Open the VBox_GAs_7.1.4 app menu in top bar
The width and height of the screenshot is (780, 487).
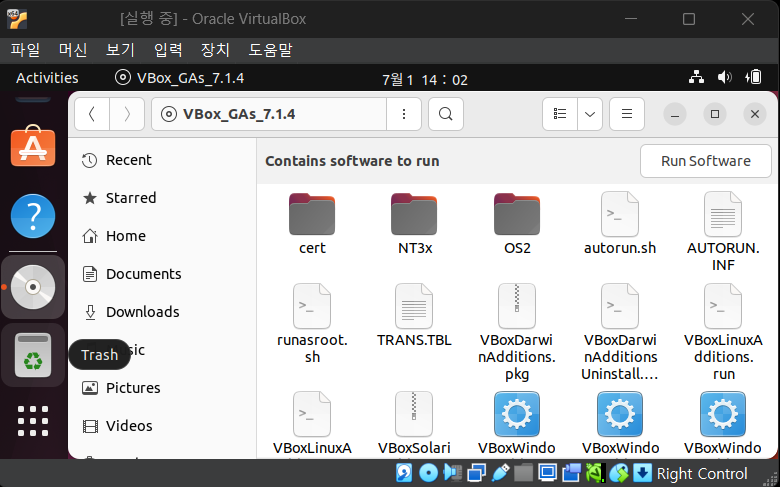[x=179, y=78]
